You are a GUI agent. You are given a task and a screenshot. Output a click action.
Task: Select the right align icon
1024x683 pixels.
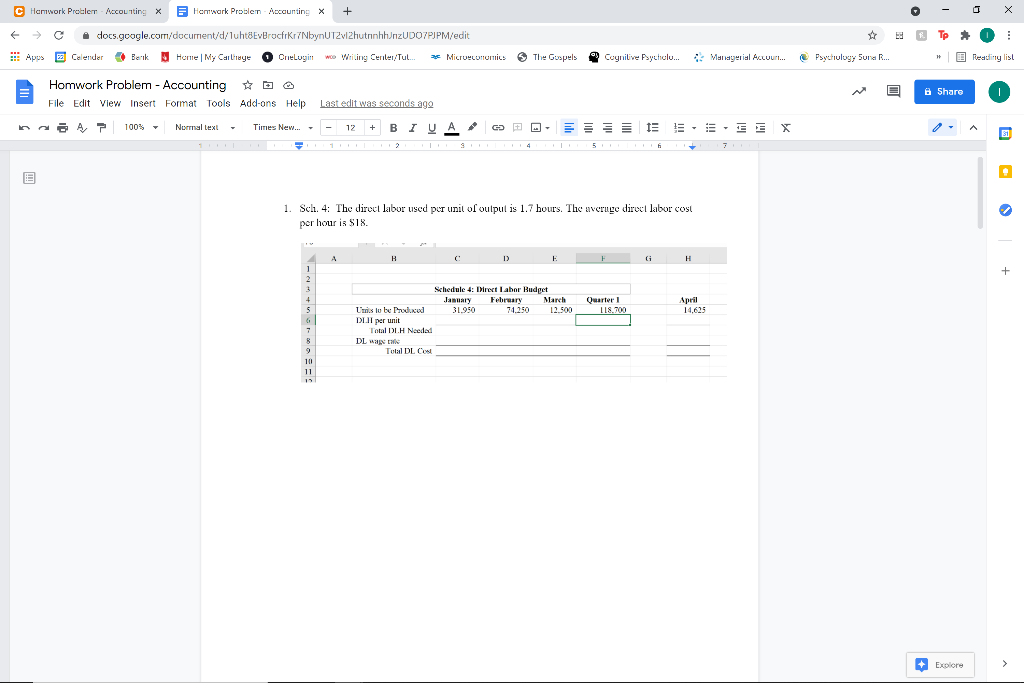click(x=608, y=127)
